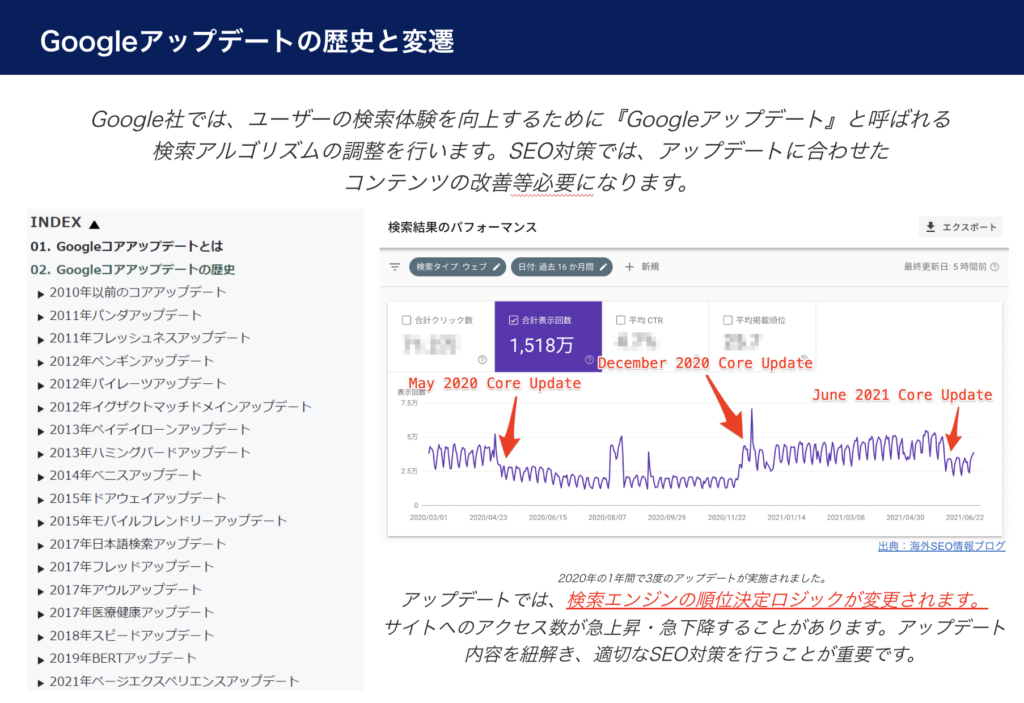Click help icon beside 最終更新日
1024x703 pixels.
click(995, 267)
